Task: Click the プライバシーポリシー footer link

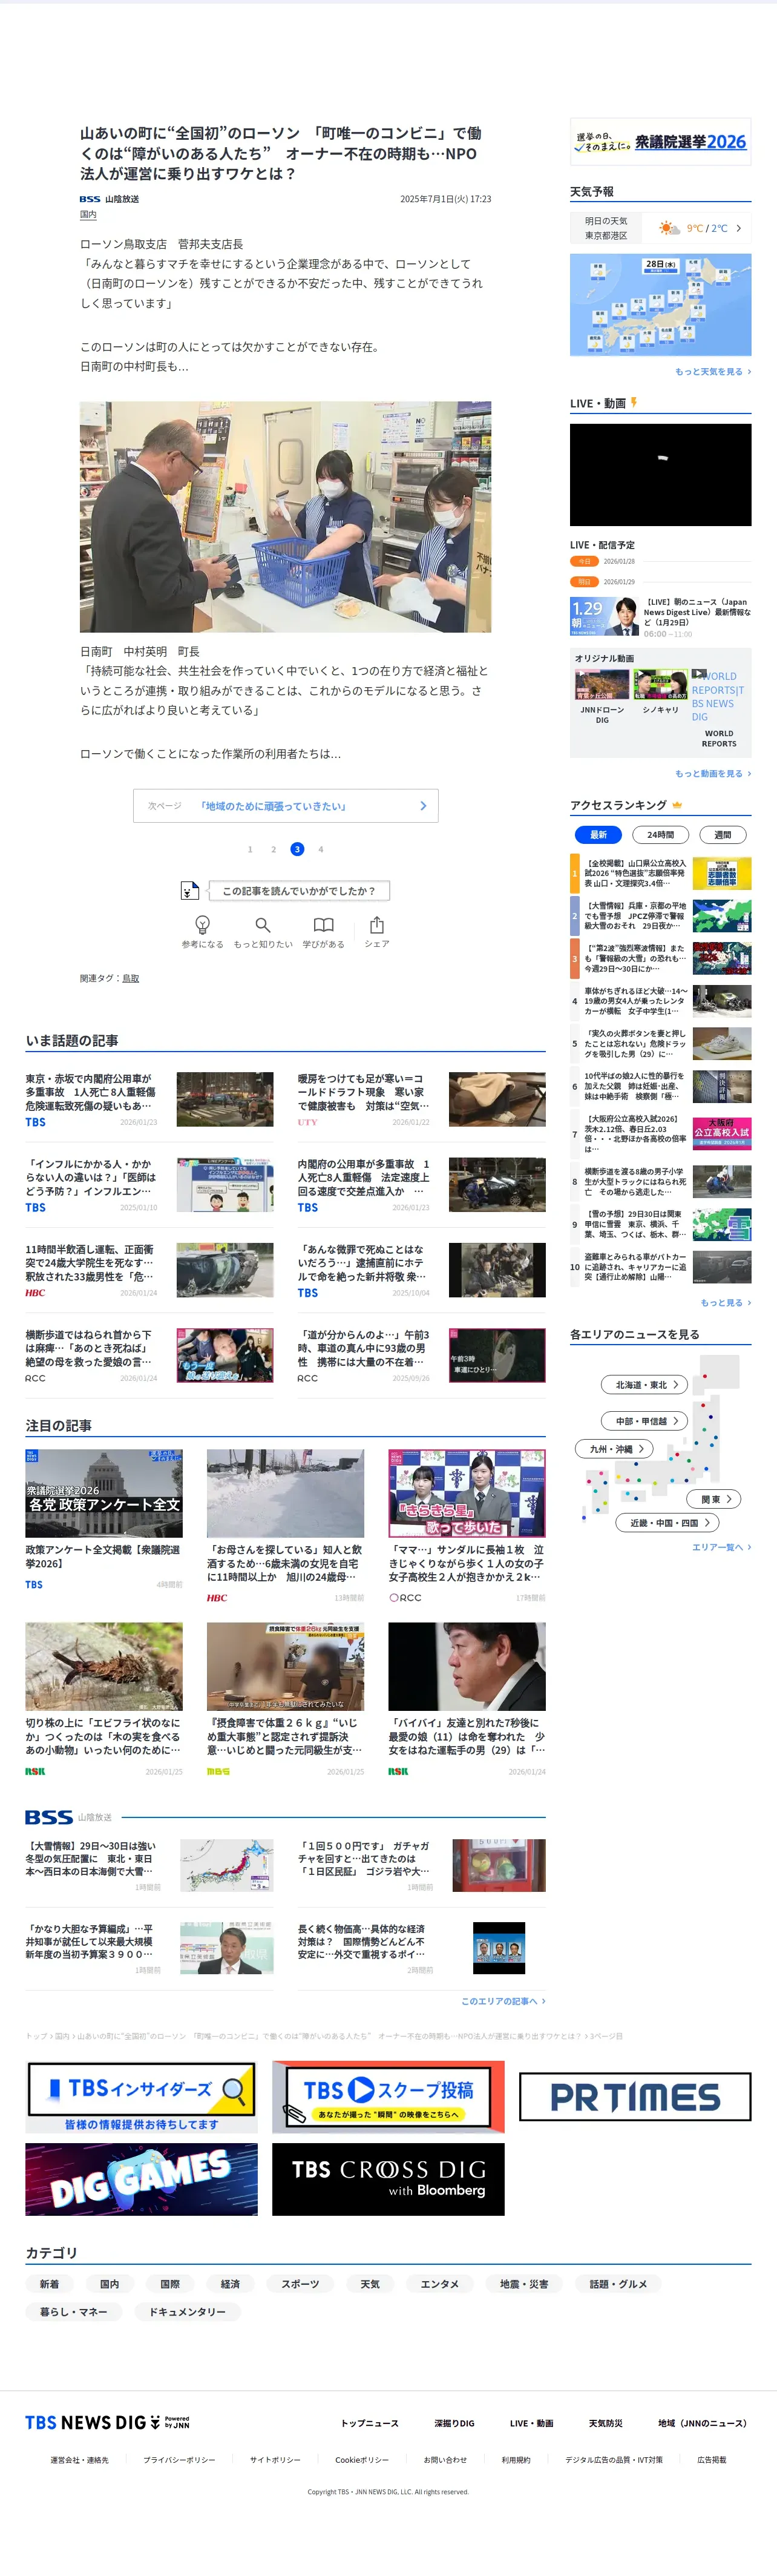Action: coord(179,2460)
